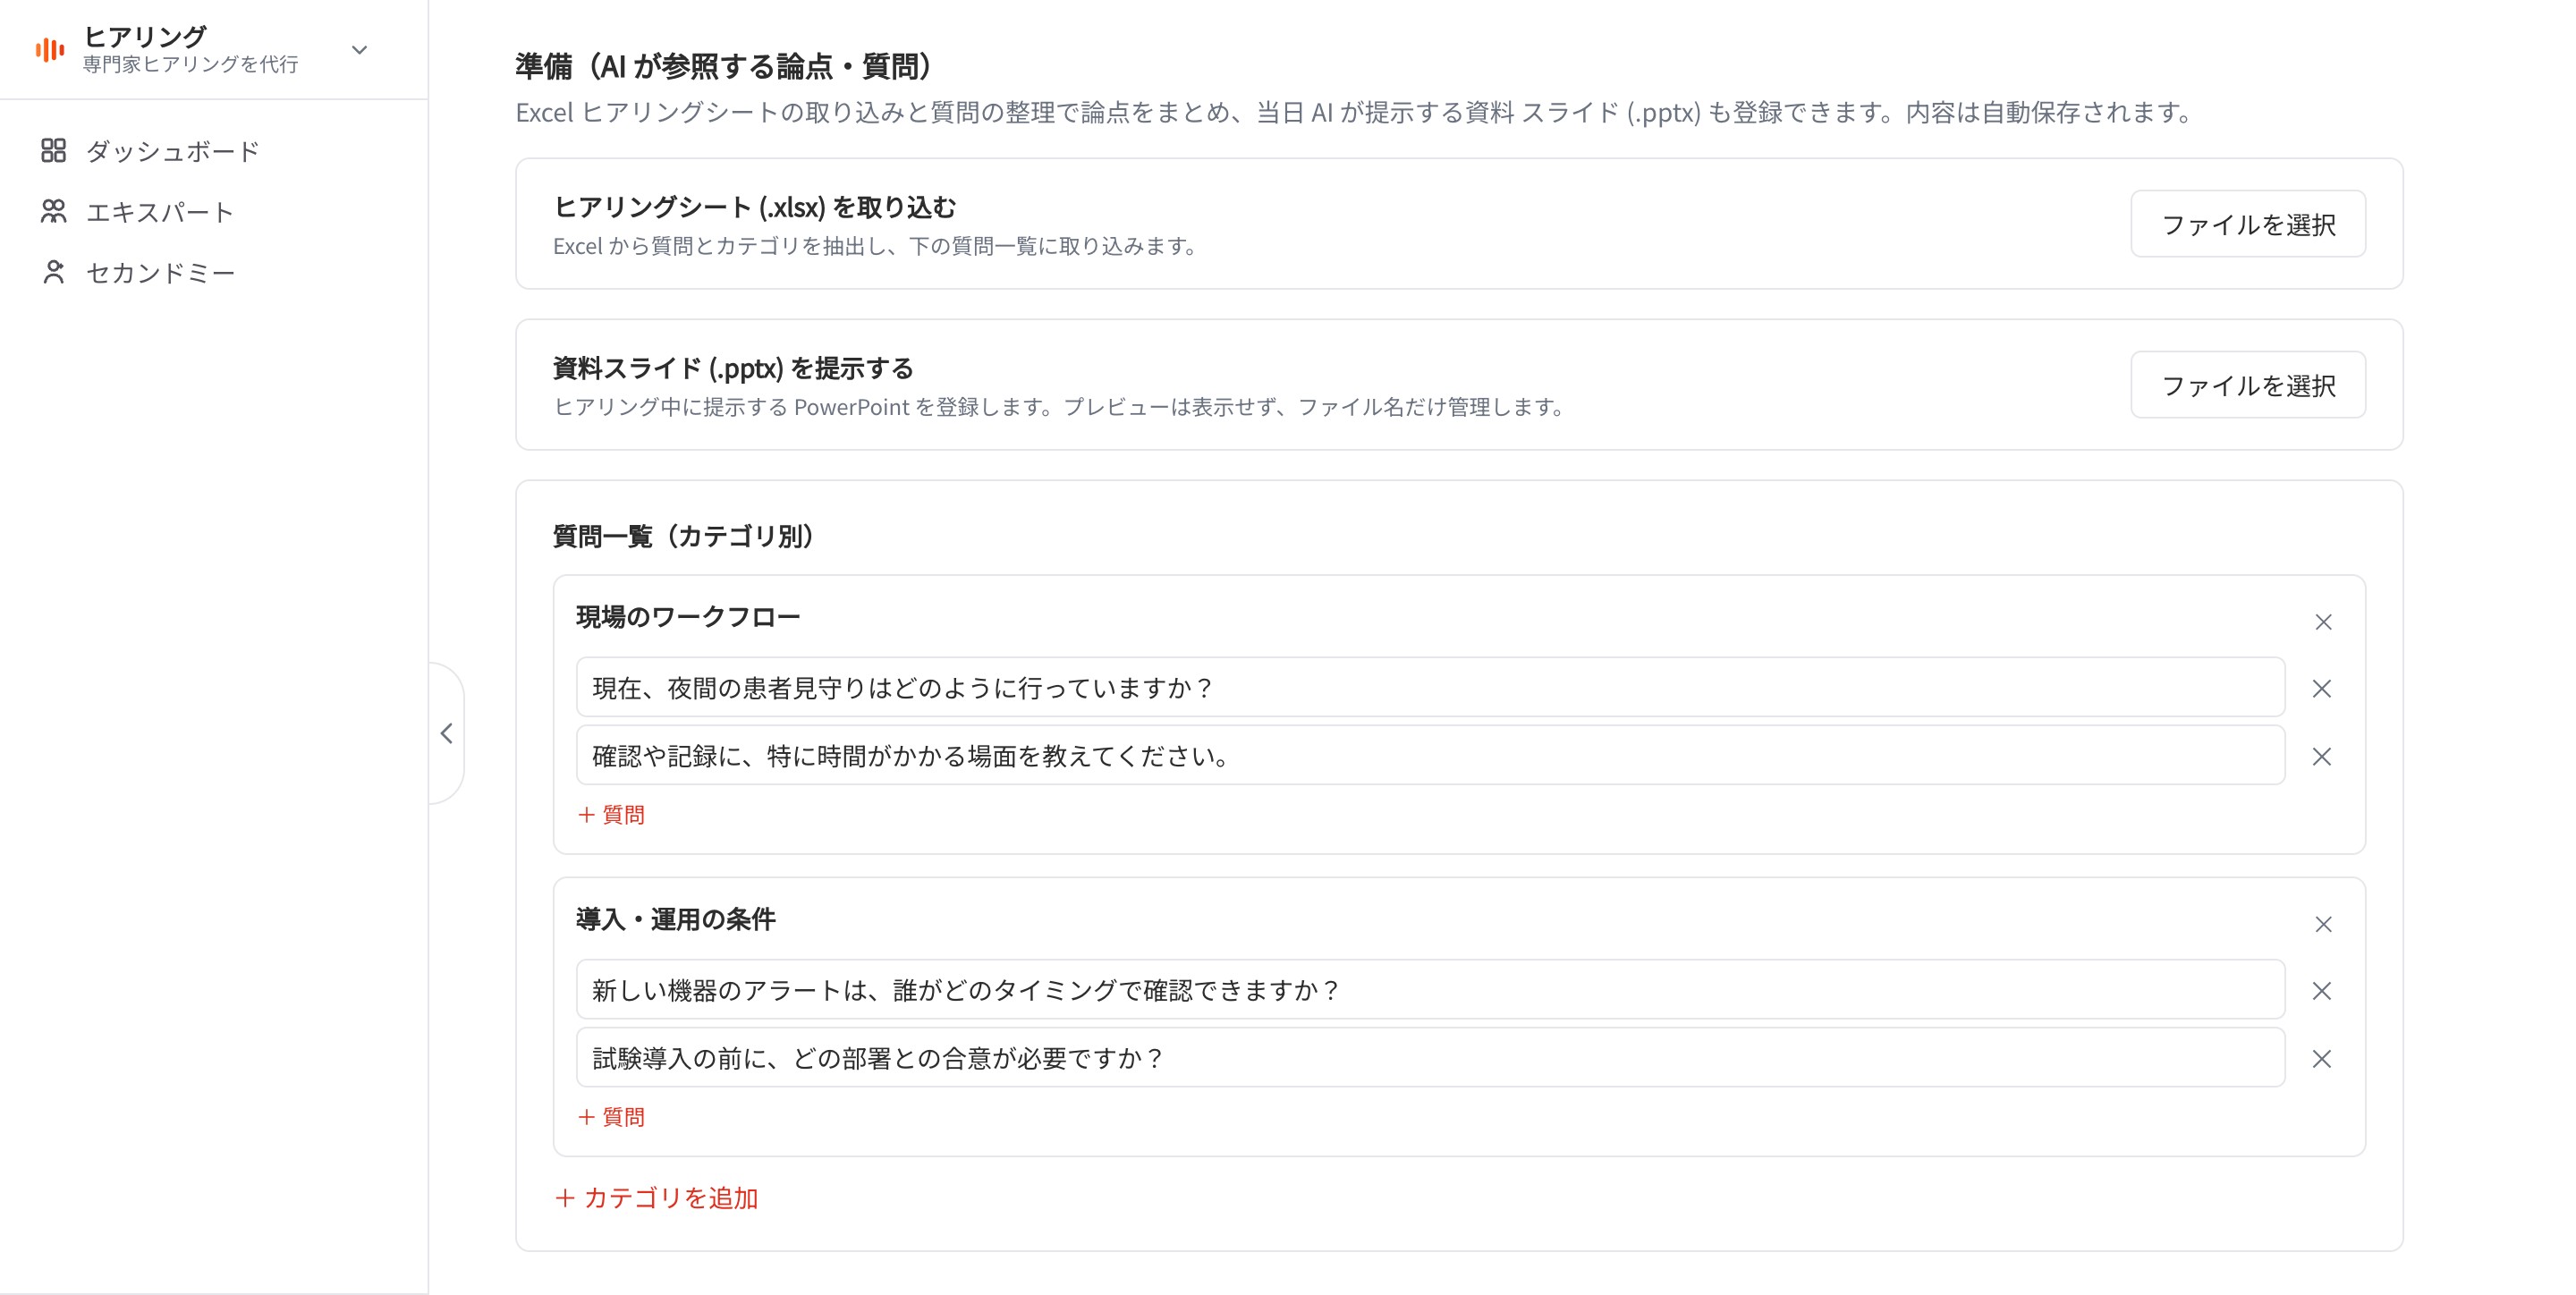The width and height of the screenshot is (2576, 1295).
Task: Add a question under 導入・運用の条件
Action: tap(611, 1117)
